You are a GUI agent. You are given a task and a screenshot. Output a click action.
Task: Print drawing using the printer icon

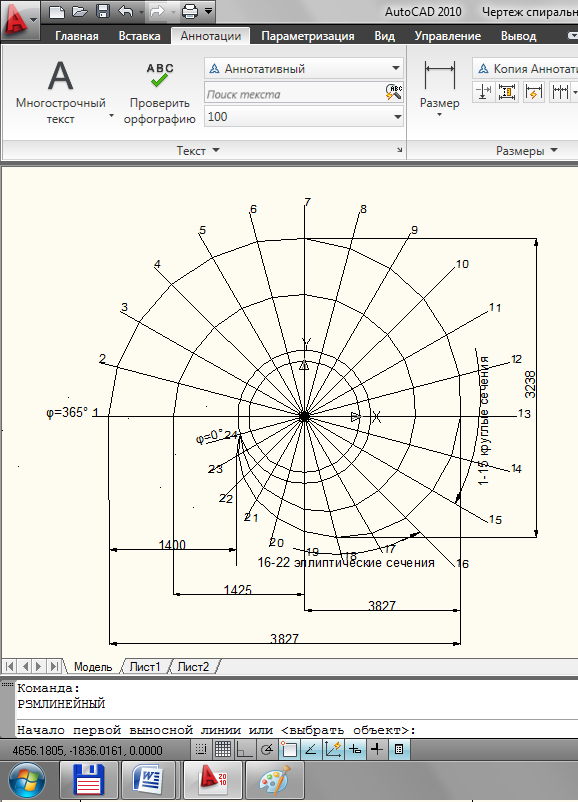(190, 11)
